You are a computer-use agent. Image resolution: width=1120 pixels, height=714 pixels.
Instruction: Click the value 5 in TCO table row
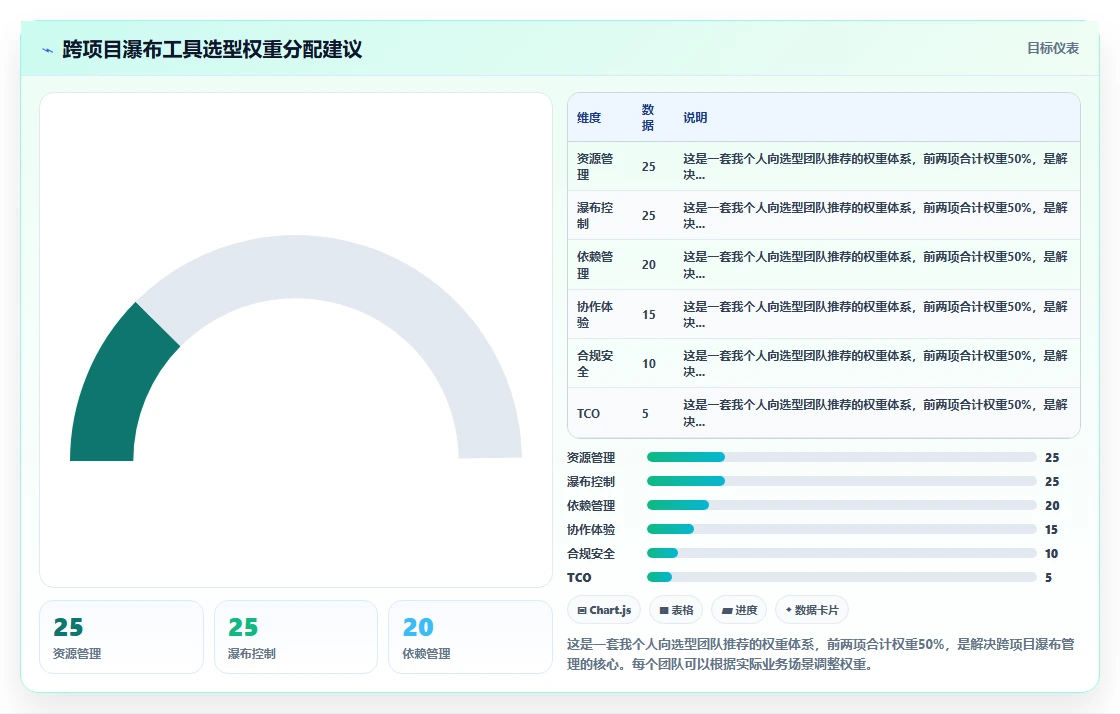(x=645, y=413)
